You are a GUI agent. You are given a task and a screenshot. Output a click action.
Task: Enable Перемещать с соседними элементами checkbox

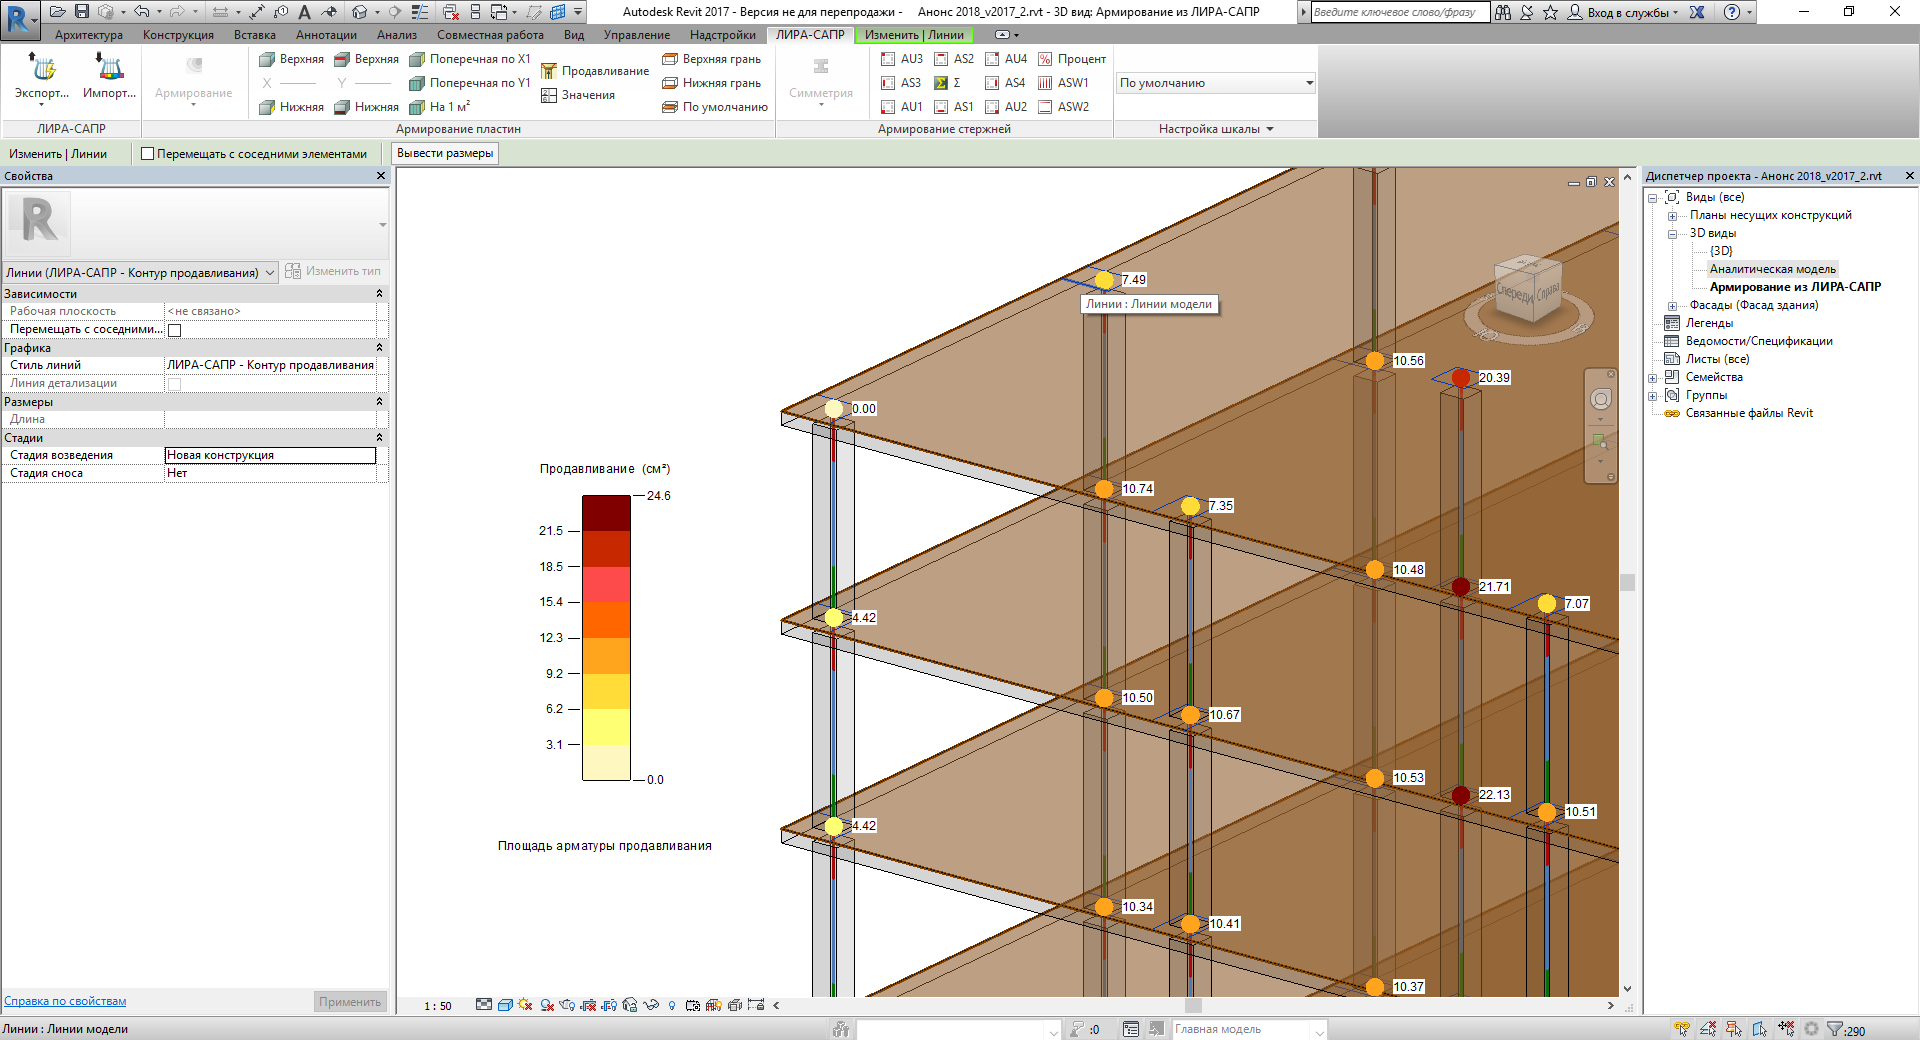coord(148,154)
